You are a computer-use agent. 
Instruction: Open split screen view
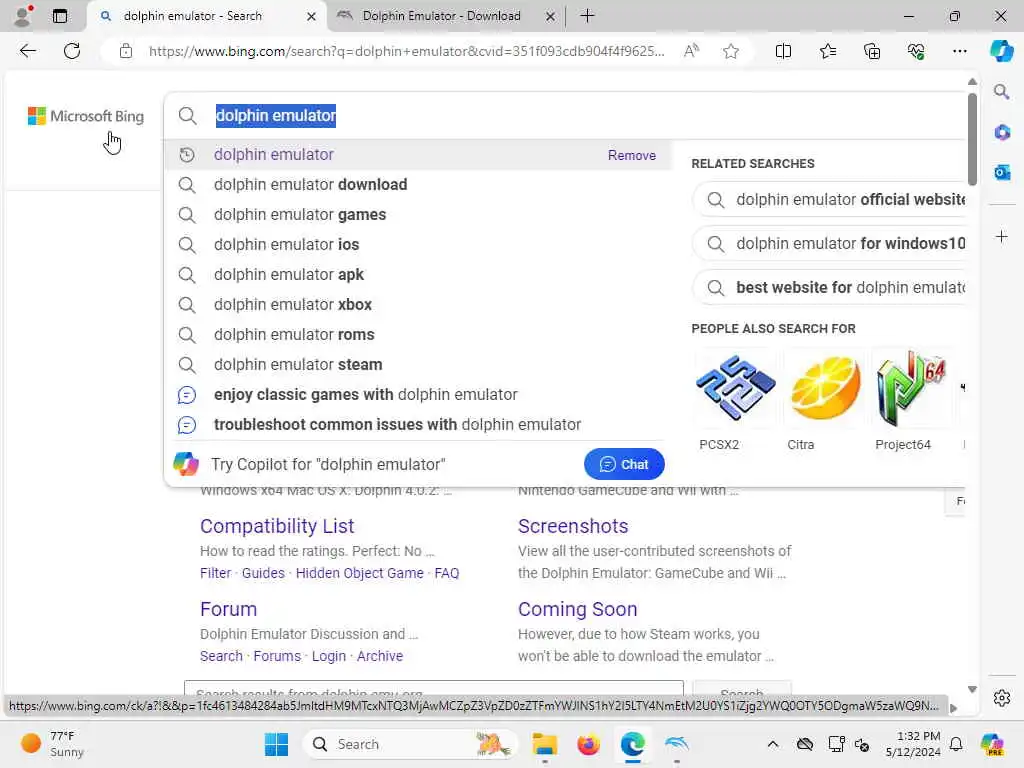(783, 51)
